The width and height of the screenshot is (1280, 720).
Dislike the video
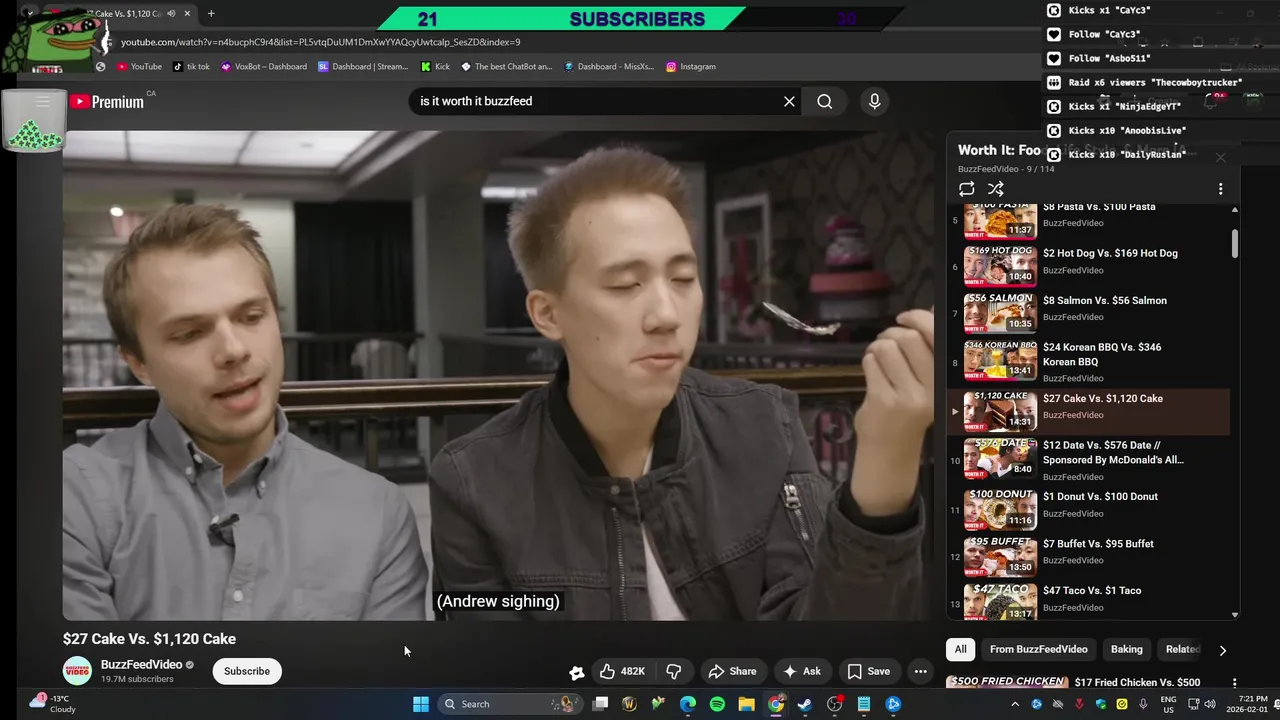(673, 671)
